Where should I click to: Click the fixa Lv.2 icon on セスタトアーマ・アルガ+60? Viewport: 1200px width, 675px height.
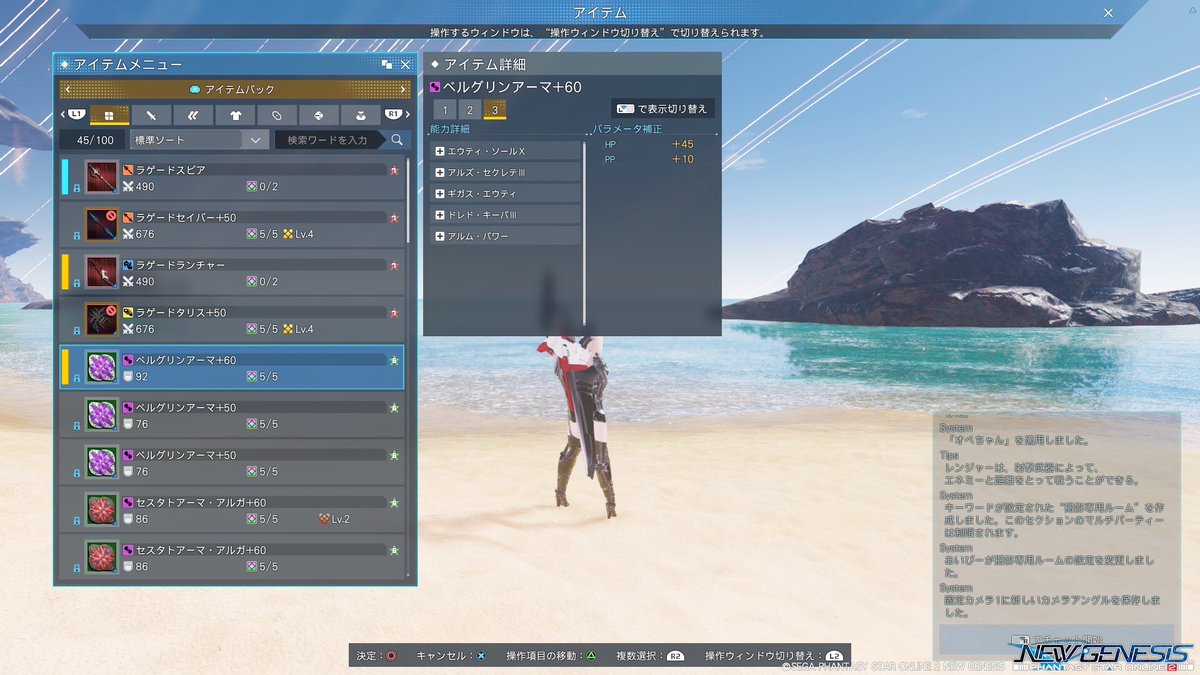tap(324, 519)
